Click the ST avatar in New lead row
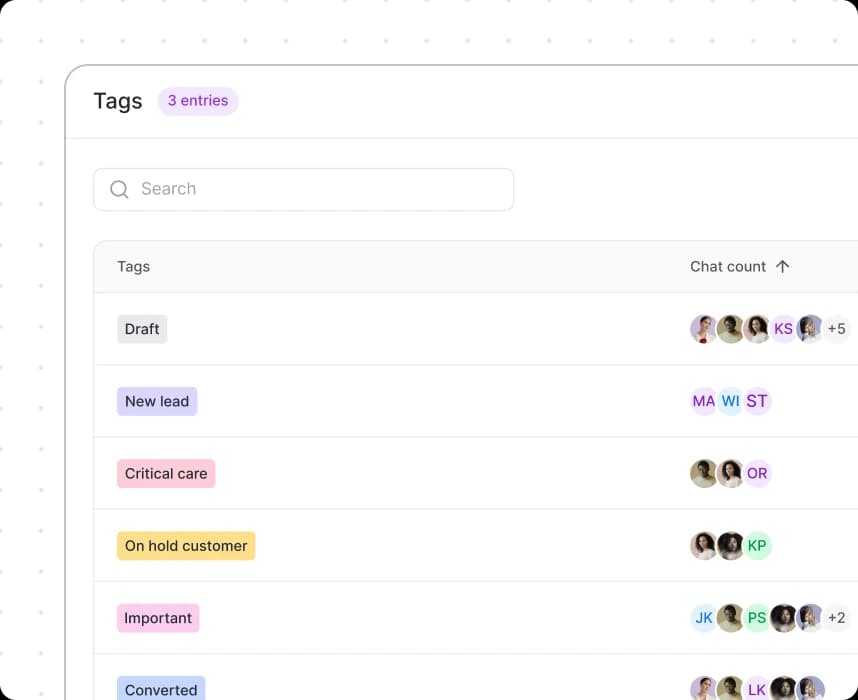This screenshot has height=700, width=858. tap(757, 401)
